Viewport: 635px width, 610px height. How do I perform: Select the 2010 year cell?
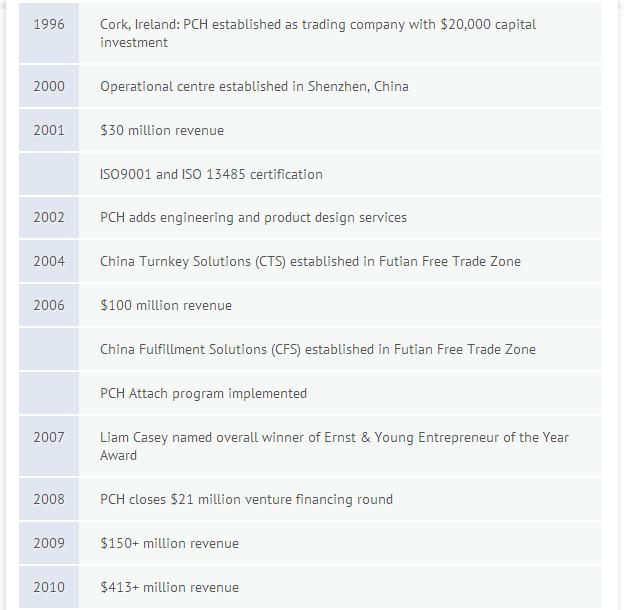pos(49,587)
